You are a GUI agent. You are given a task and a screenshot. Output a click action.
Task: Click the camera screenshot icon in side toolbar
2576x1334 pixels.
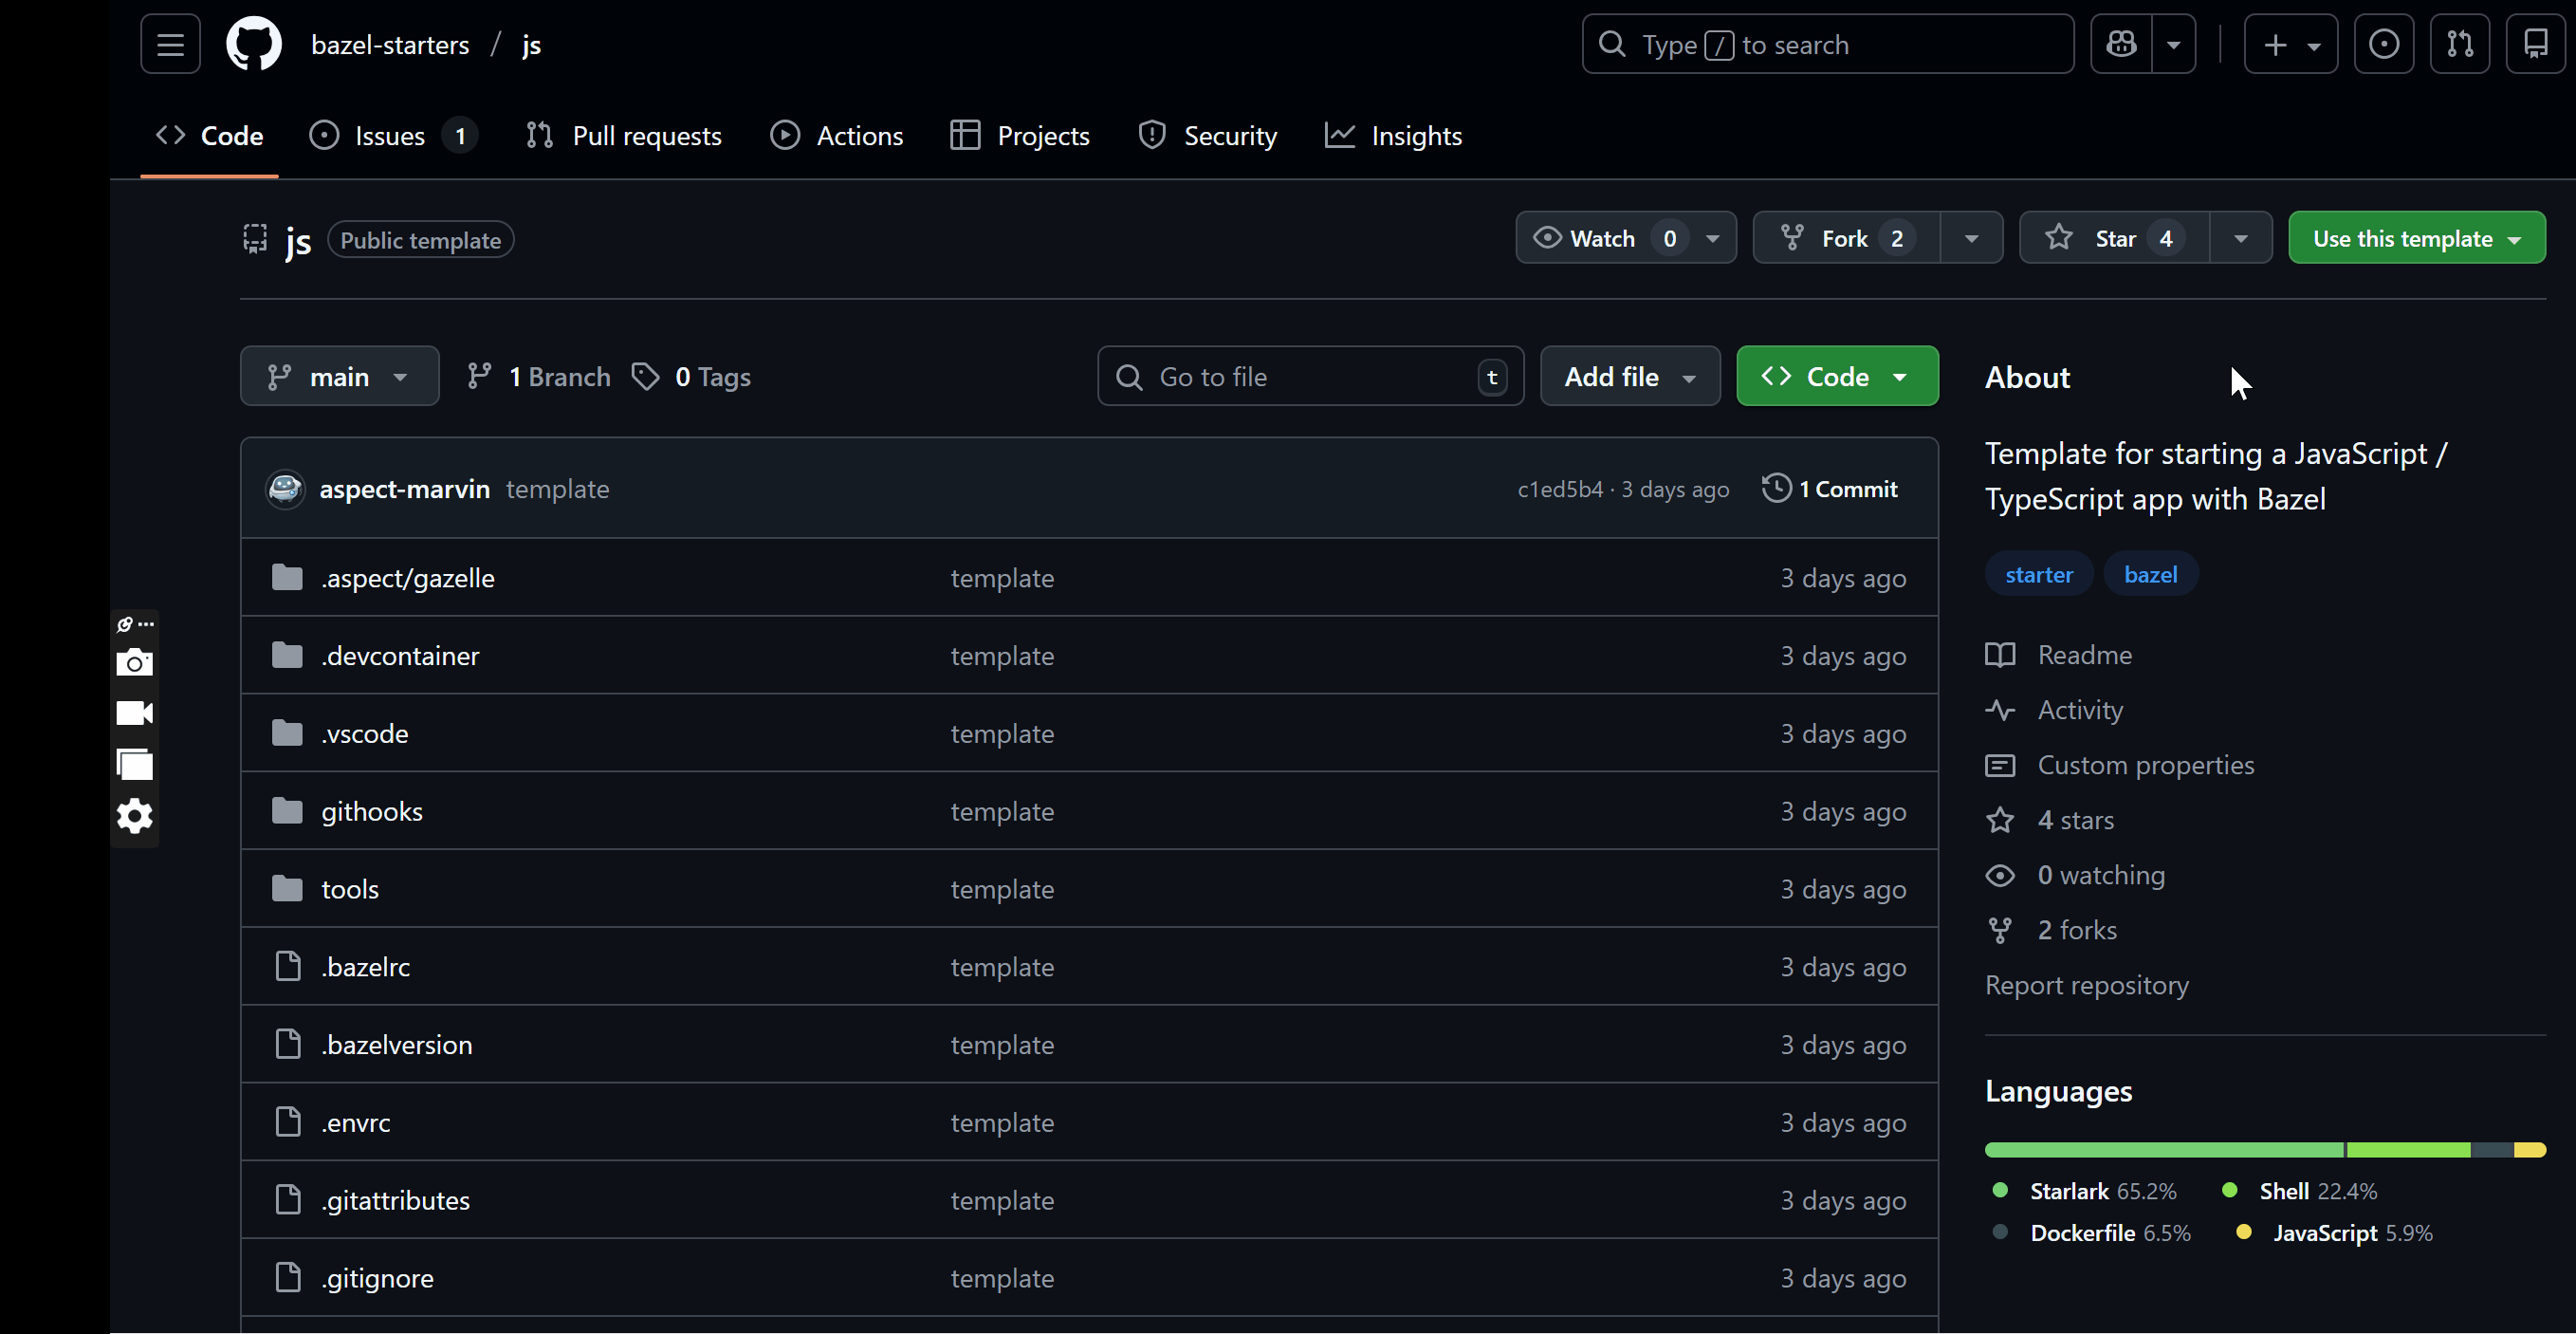135,662
